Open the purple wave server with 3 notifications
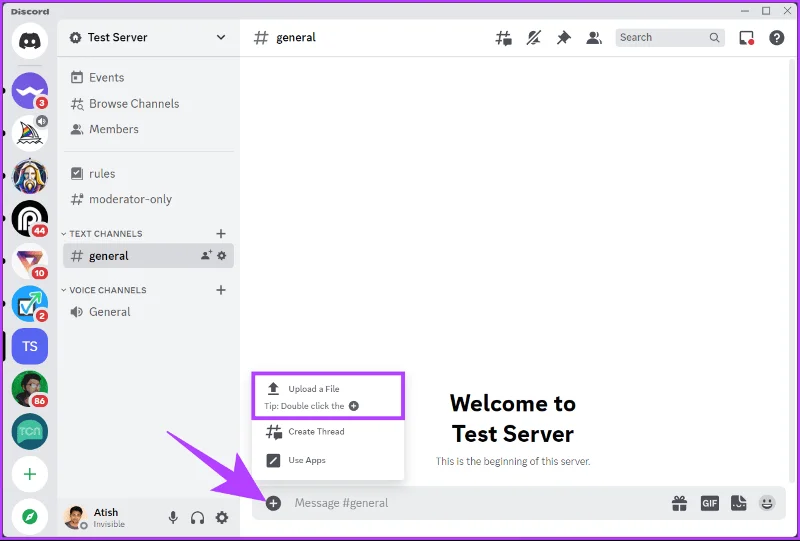This screenshot has width=800, height=541. coord(30,90)
